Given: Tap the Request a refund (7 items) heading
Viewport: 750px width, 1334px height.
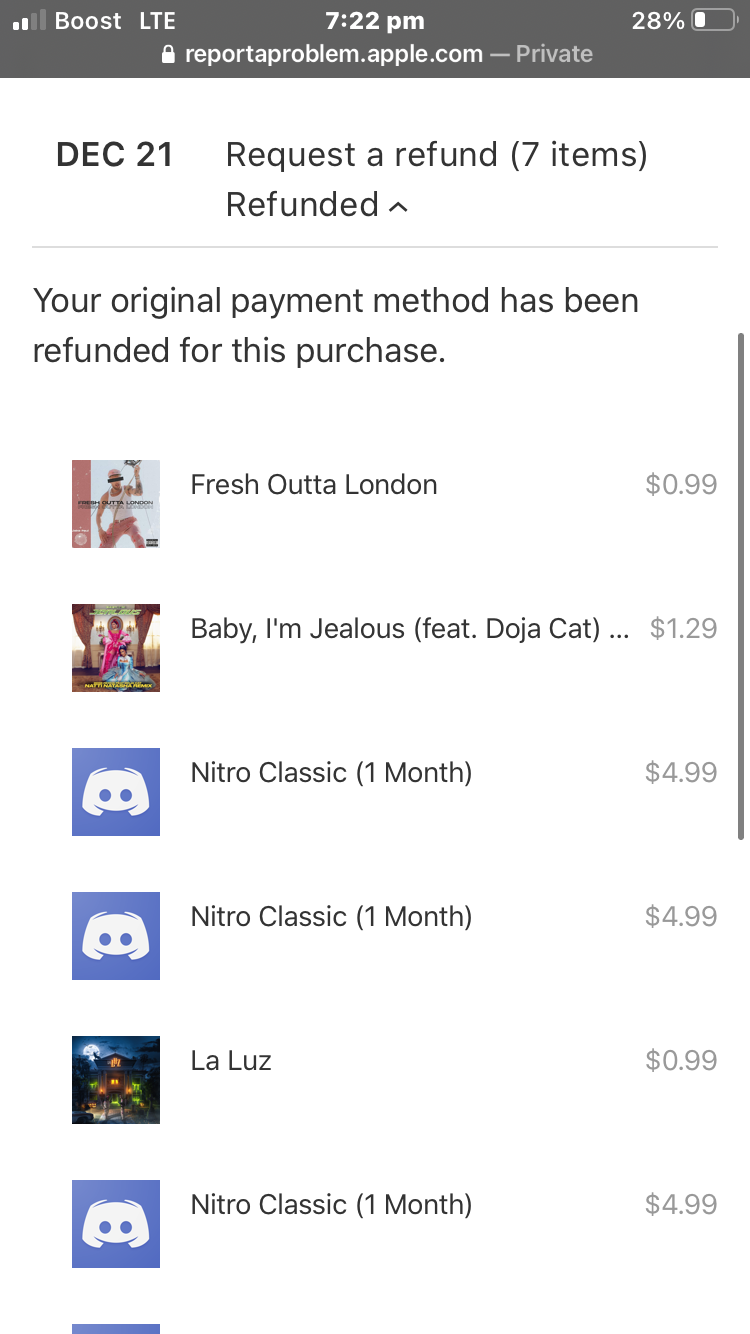Looking at the screenshot, I should (x=436, y=155).
